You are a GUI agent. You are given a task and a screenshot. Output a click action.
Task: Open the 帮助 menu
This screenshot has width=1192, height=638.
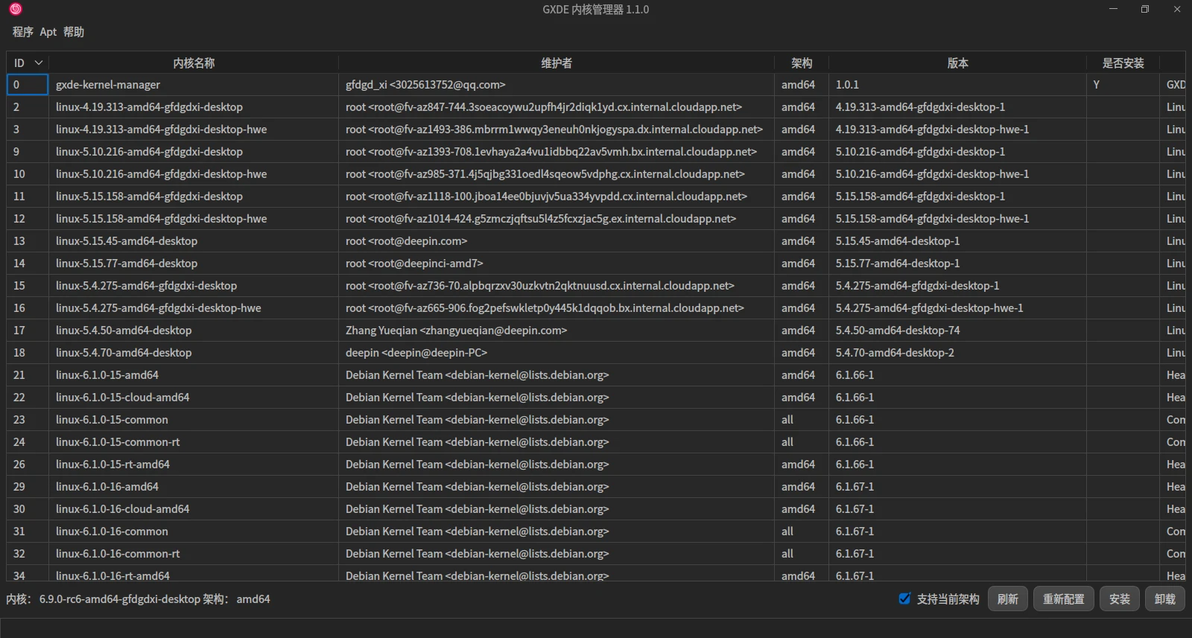click(x=74, y=32)
